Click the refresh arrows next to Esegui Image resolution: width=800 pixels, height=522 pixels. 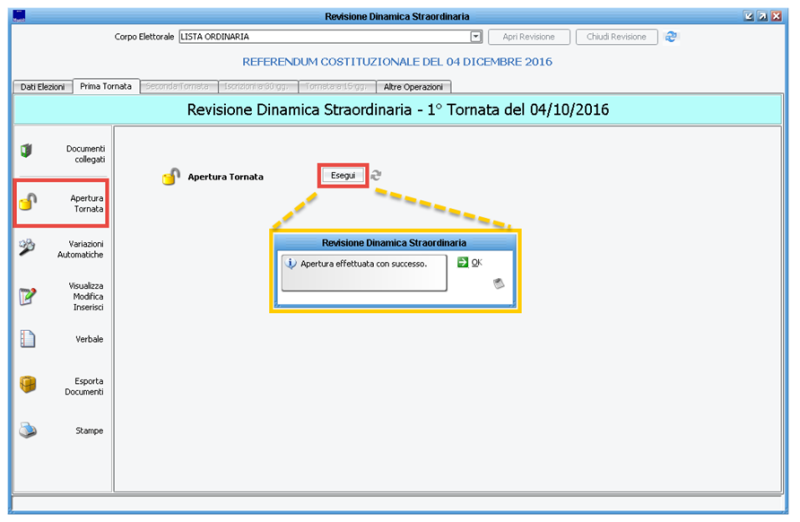click(x=376, y=175)
